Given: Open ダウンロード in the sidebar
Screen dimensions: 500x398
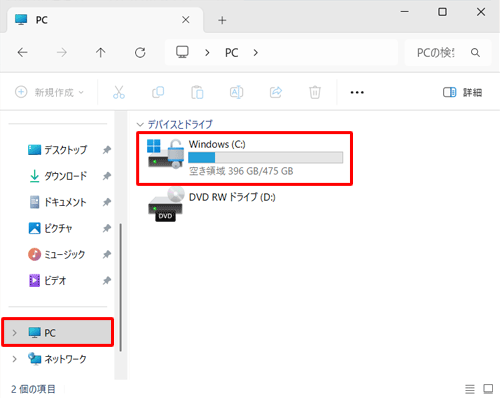Looking at the screenshot, I should coord(58,176).
